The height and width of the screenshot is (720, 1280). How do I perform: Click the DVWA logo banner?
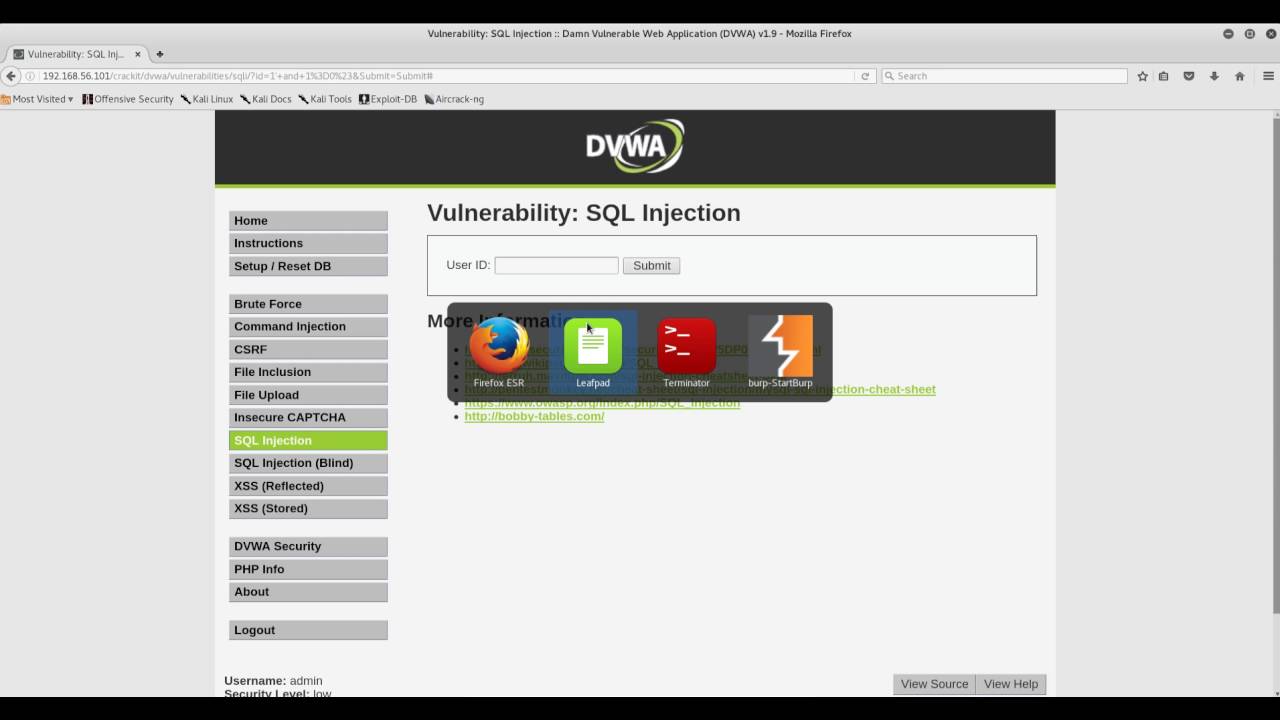[x=635, y=147]
